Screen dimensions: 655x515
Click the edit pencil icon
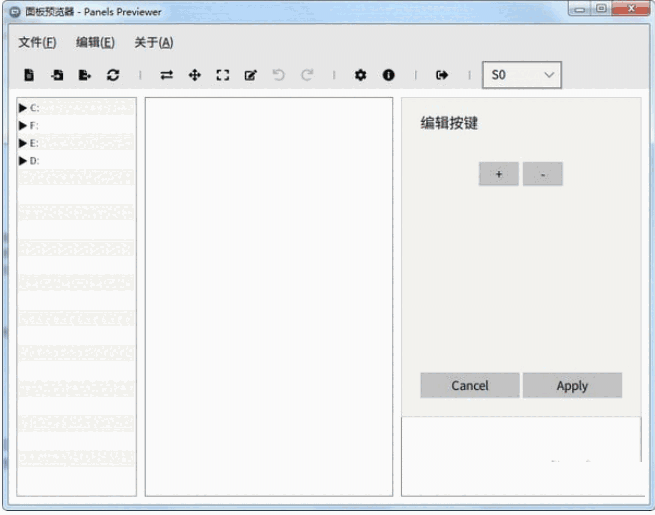pyautogui.click(x=251, y=75)
